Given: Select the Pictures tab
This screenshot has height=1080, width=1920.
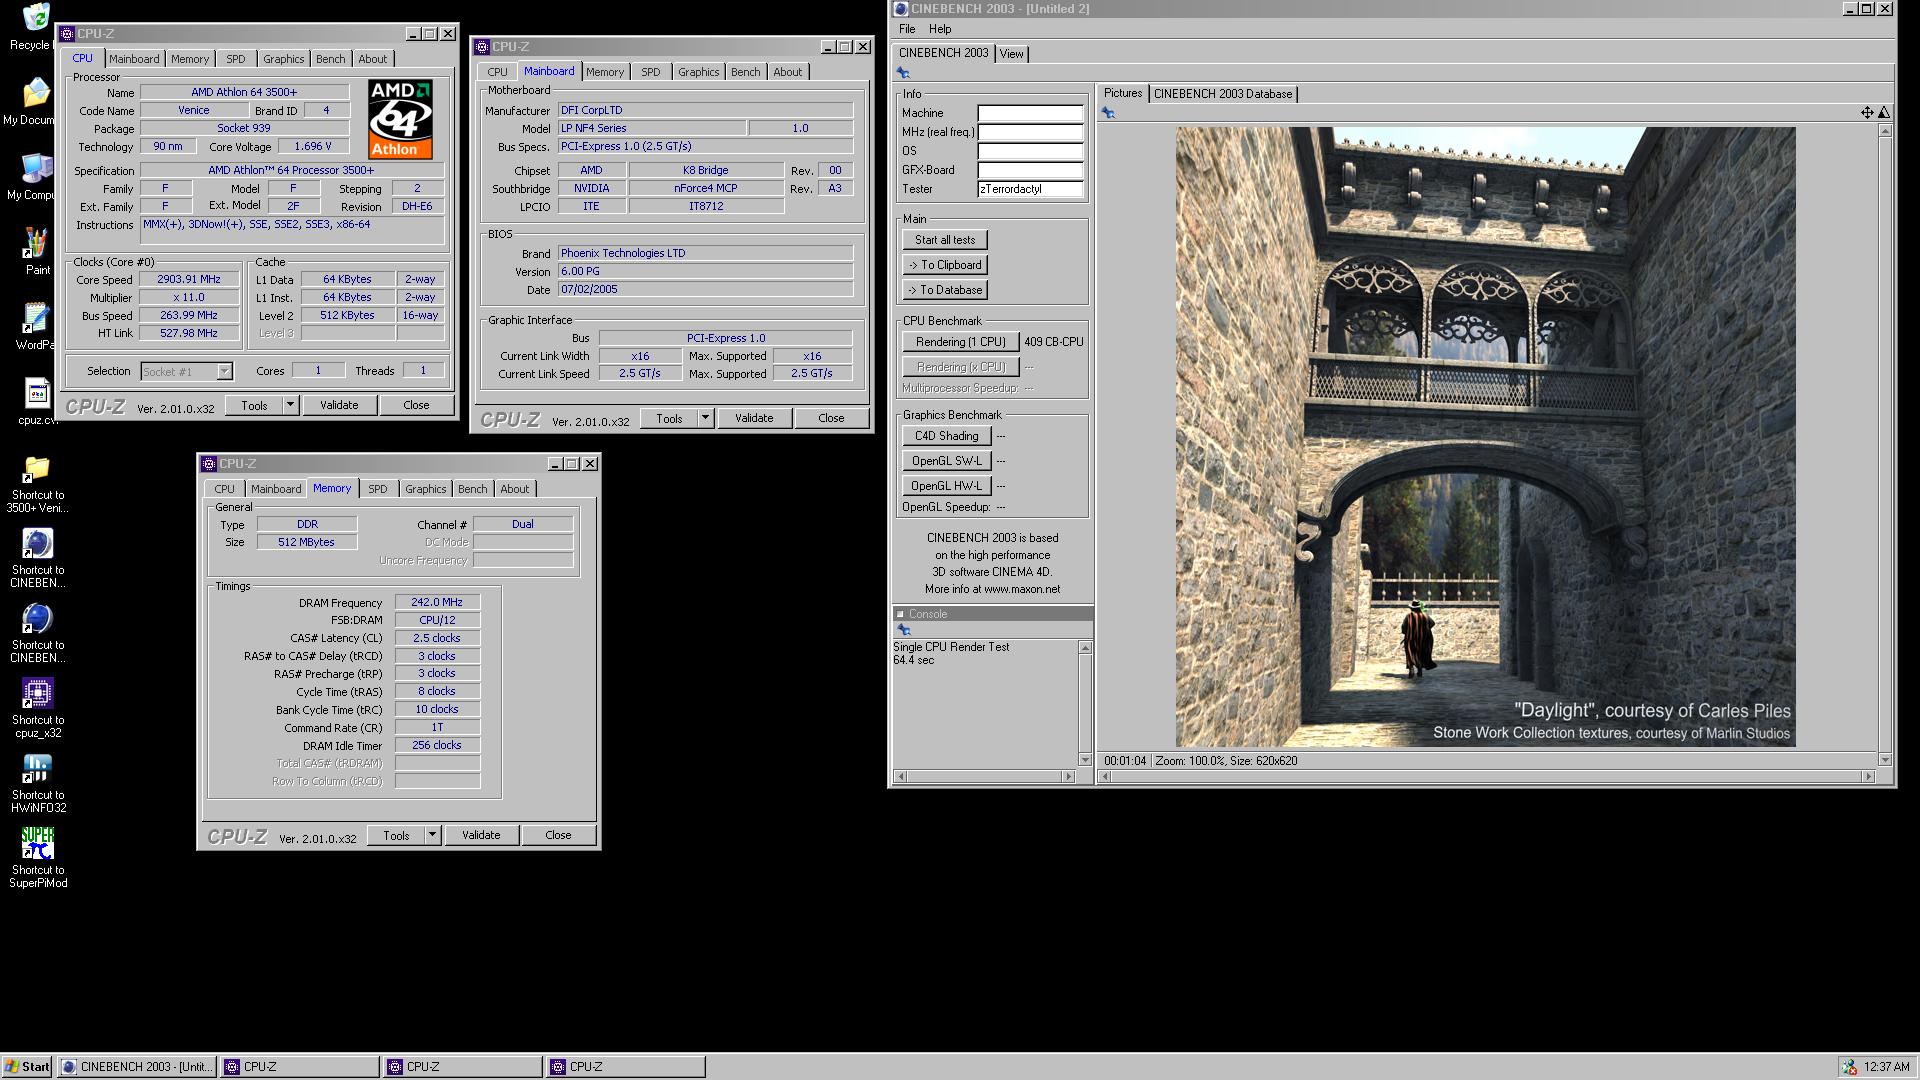Looking at the screenshot, I should click(1123, 93).
